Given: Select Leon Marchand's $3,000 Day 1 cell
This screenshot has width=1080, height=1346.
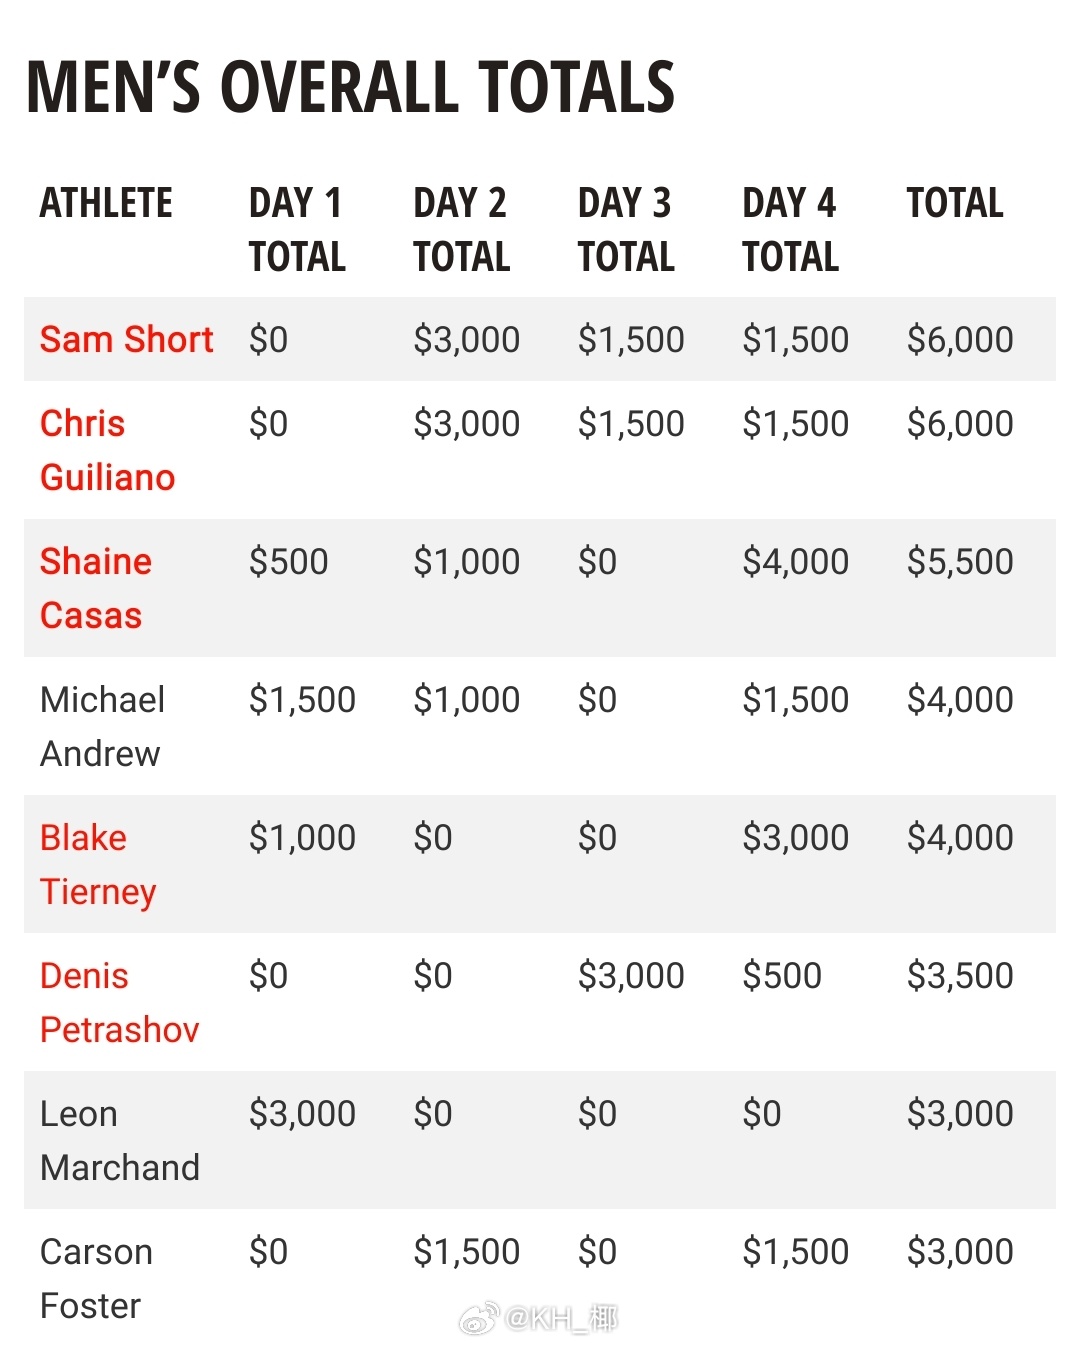Looking at the screenshot, I should coord(302,1114).
